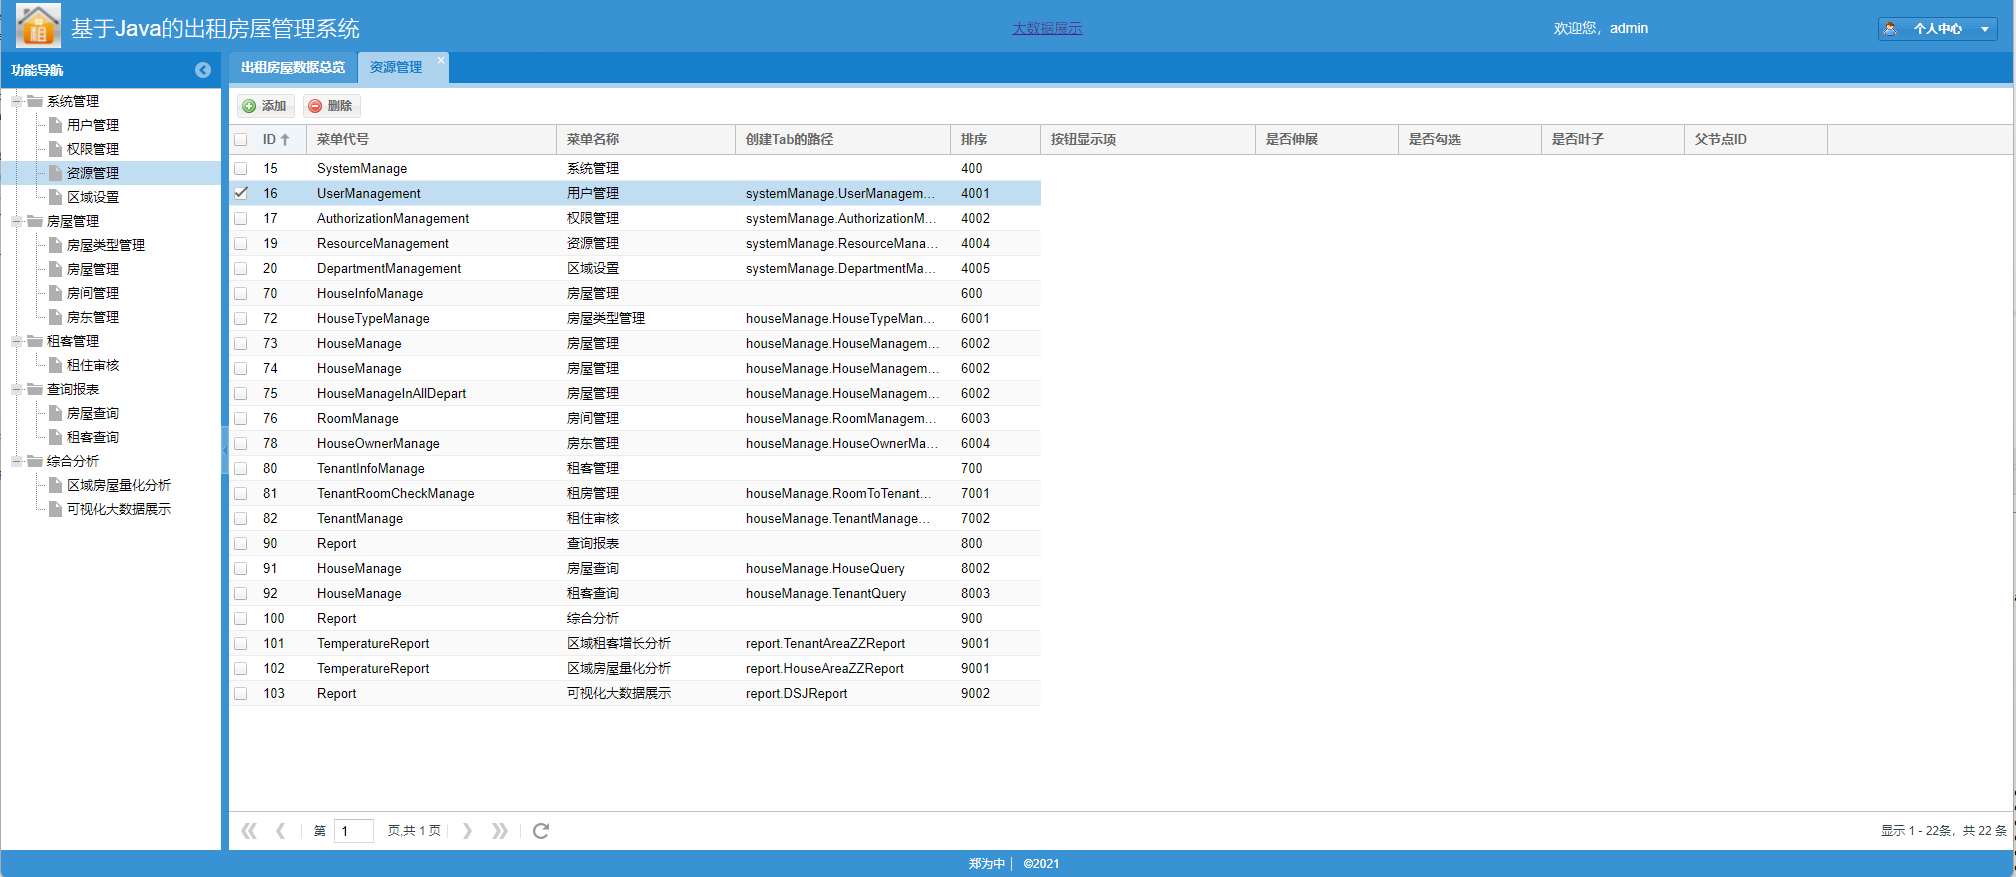Open 可视化大数据展示 tree item

(x=119, y=509)
